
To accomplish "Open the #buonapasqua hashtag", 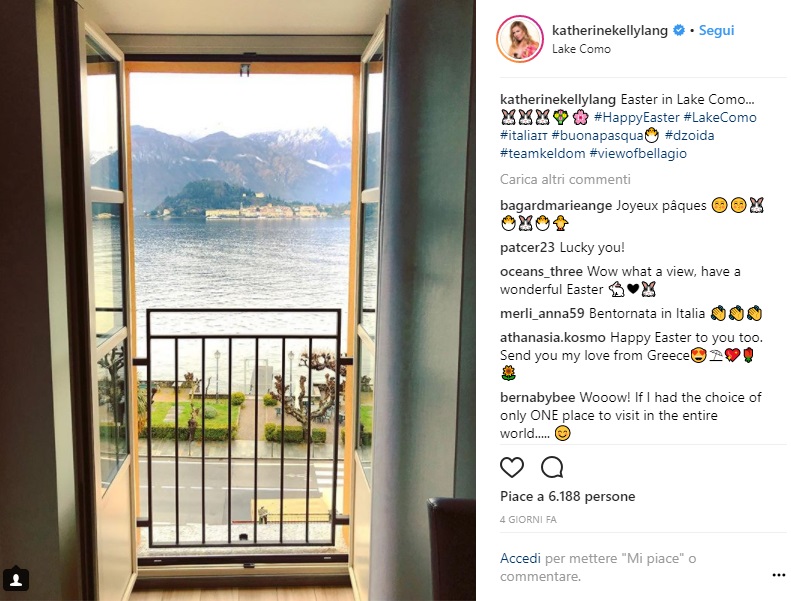I will pos(597,136).
